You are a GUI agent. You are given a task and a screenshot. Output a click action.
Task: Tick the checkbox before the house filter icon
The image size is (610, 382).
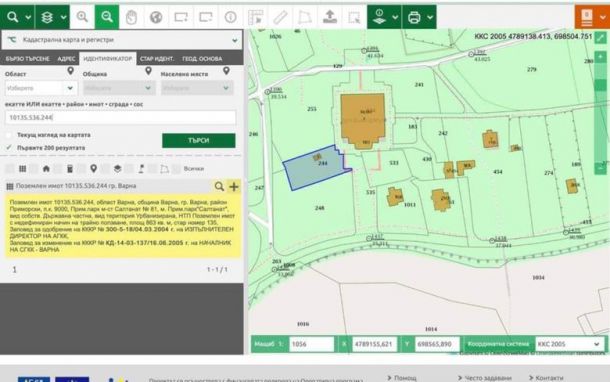34,168
